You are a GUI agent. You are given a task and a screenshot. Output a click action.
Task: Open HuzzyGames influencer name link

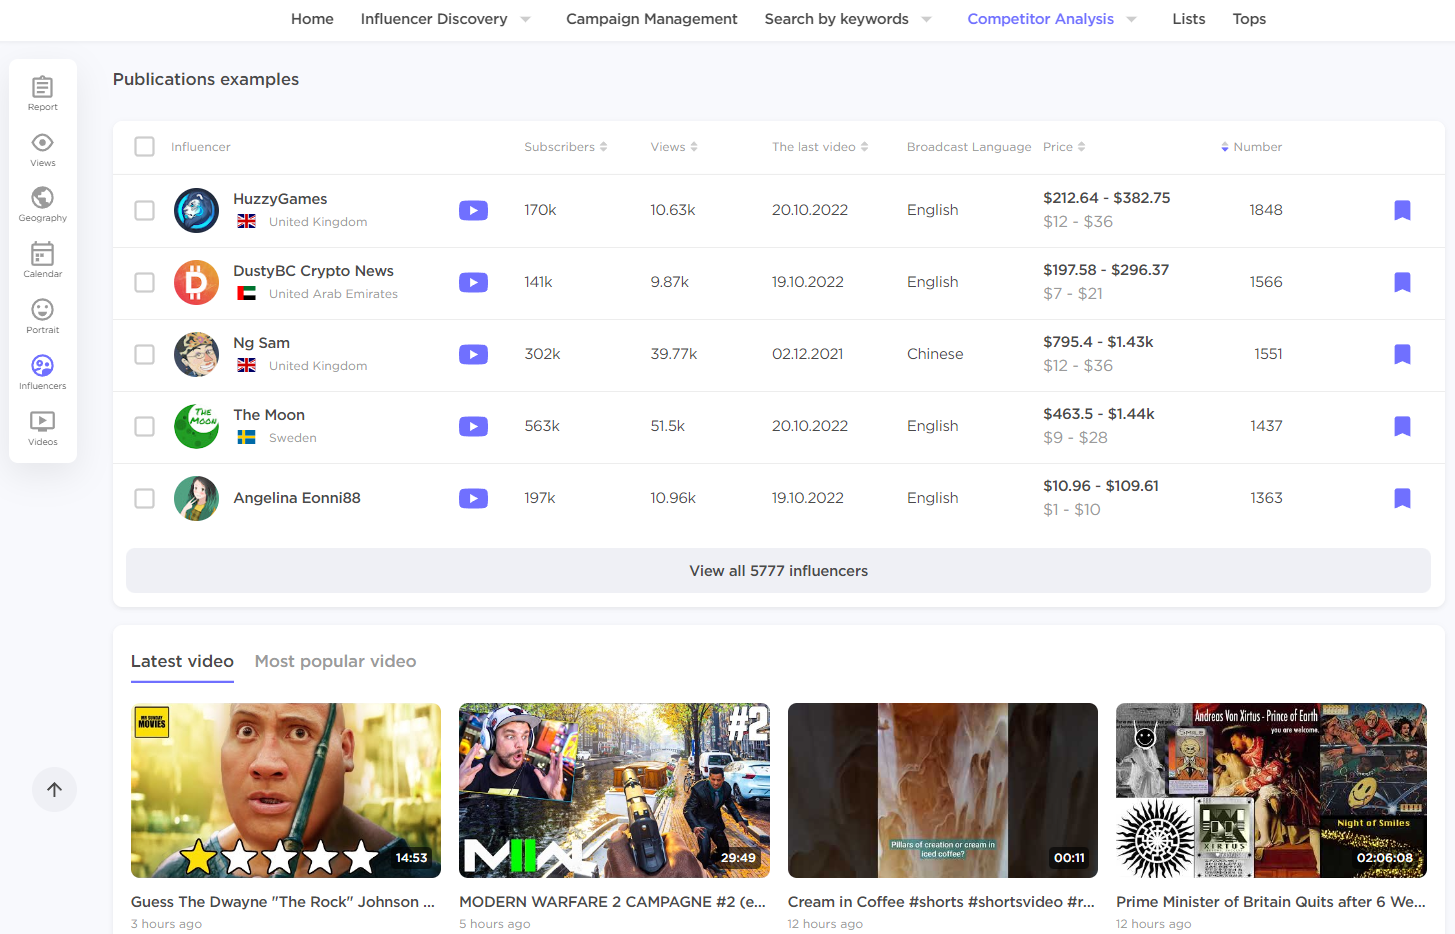coord(280,199)
